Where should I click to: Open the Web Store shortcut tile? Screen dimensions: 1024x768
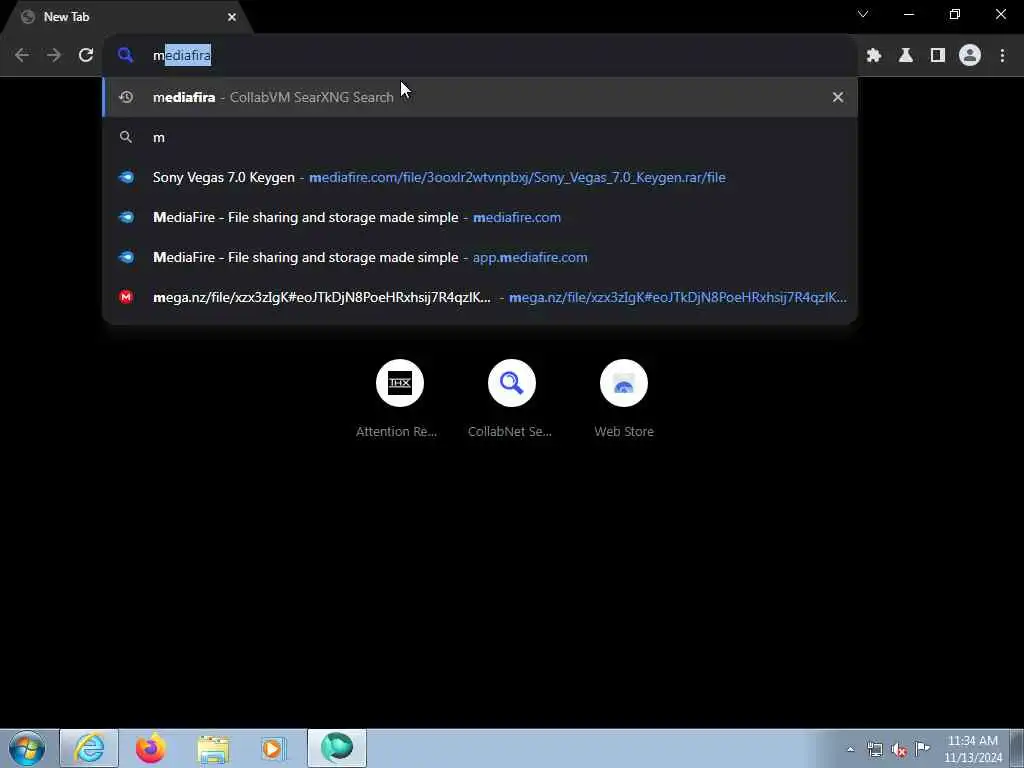(x=624, y=398)
